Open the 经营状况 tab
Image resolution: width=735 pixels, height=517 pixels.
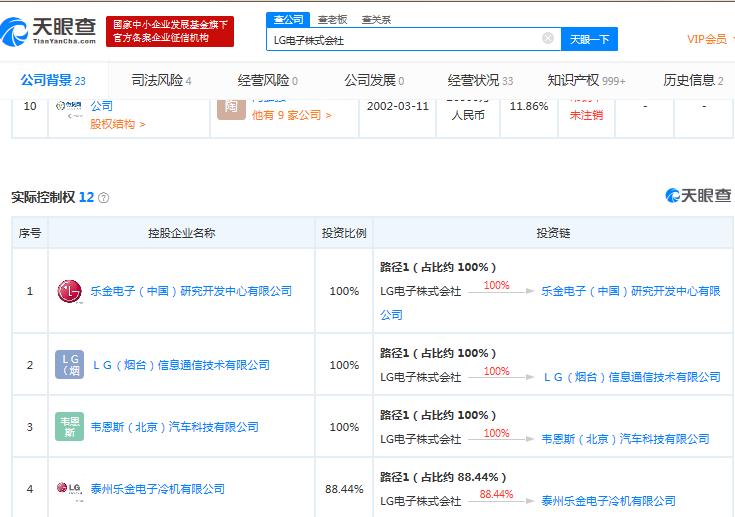point(480,81)
